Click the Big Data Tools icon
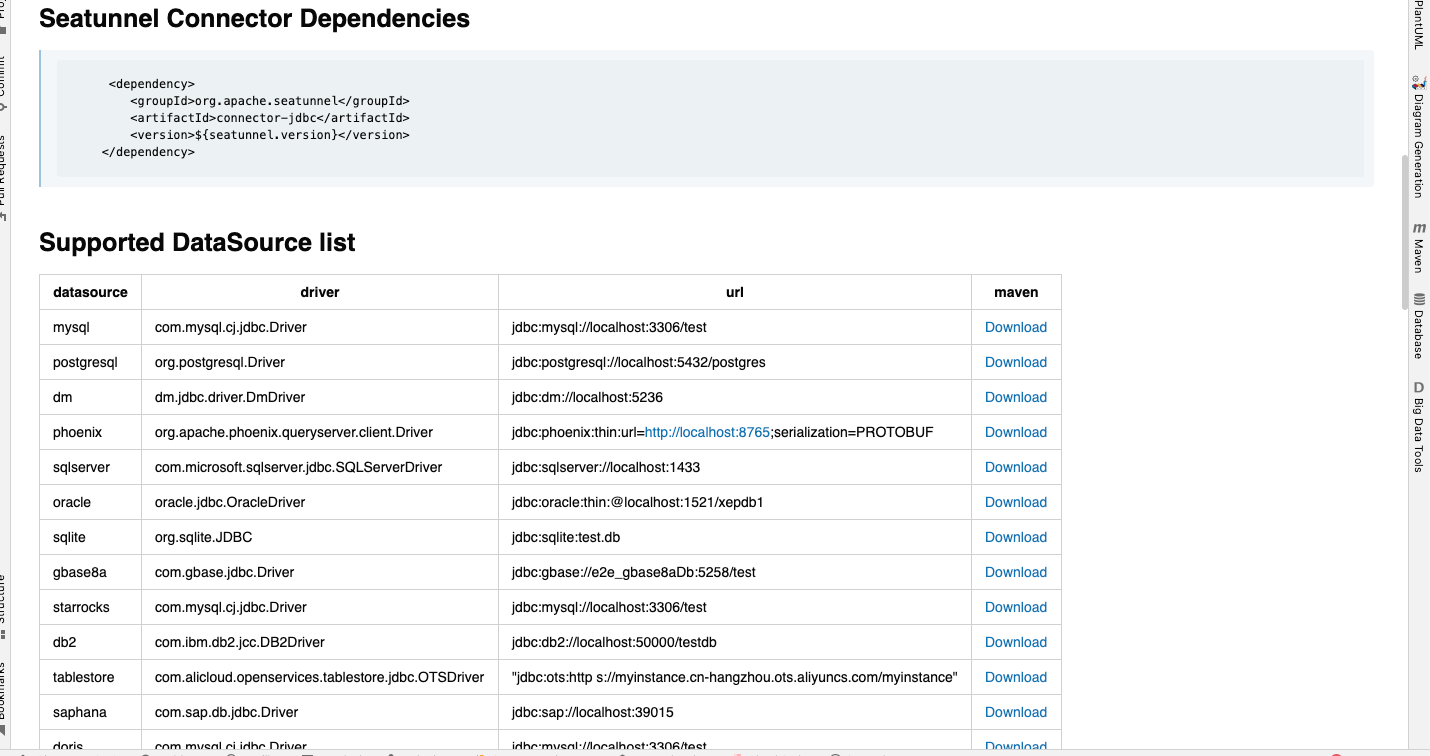The width and height of the screenshot is (1430, 756). point(1418,426)
